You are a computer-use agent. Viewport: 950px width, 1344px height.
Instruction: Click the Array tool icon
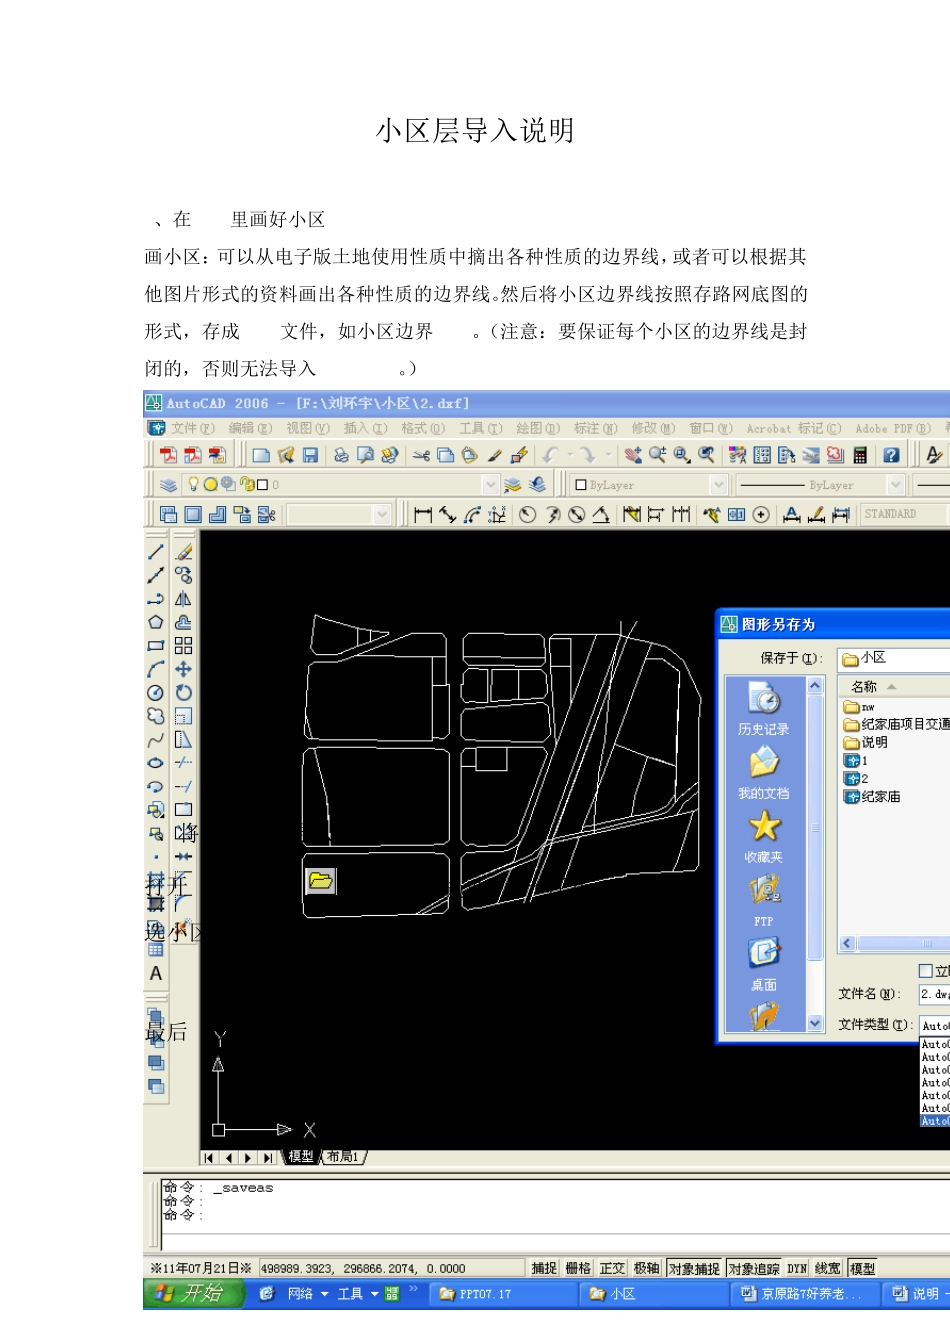point(183,646)
